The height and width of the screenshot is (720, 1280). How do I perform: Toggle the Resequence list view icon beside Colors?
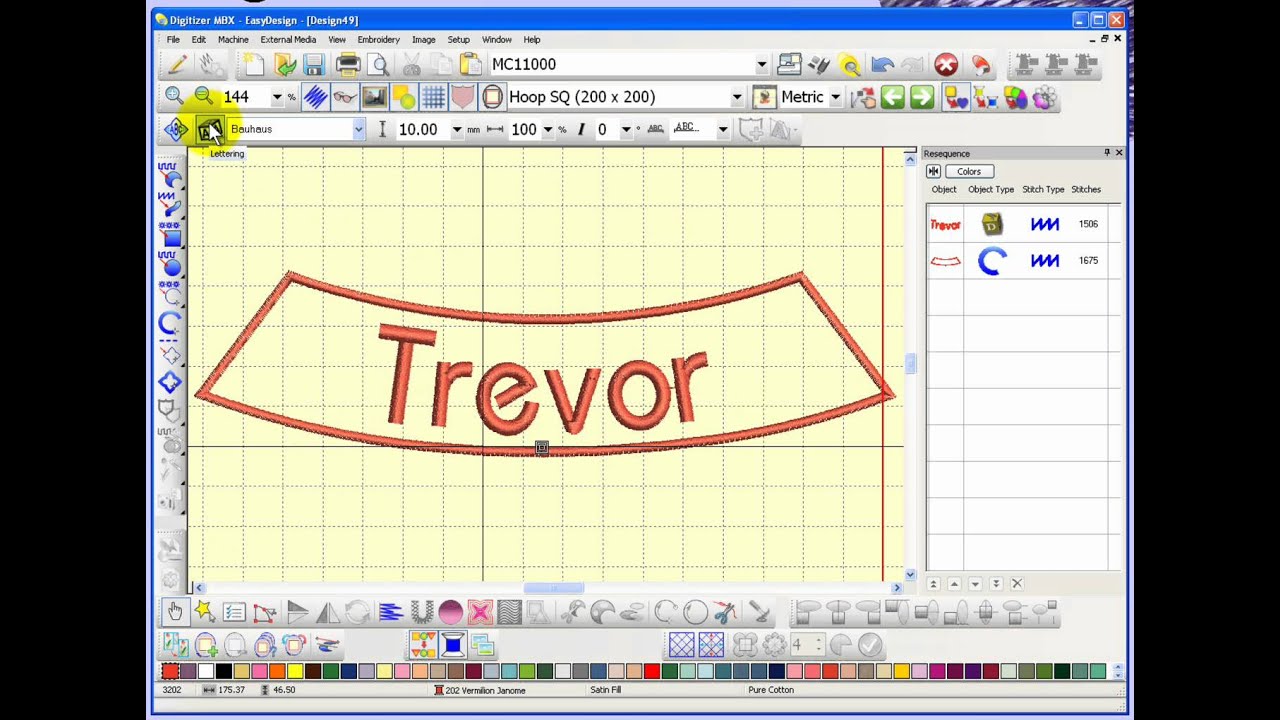[933, 171]
